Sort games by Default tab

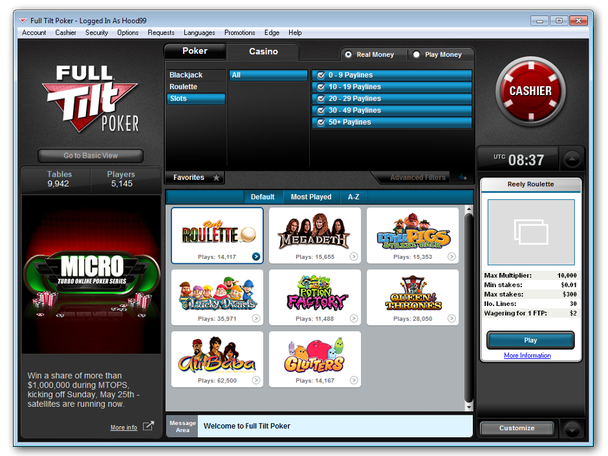click(x=263, y=197)
